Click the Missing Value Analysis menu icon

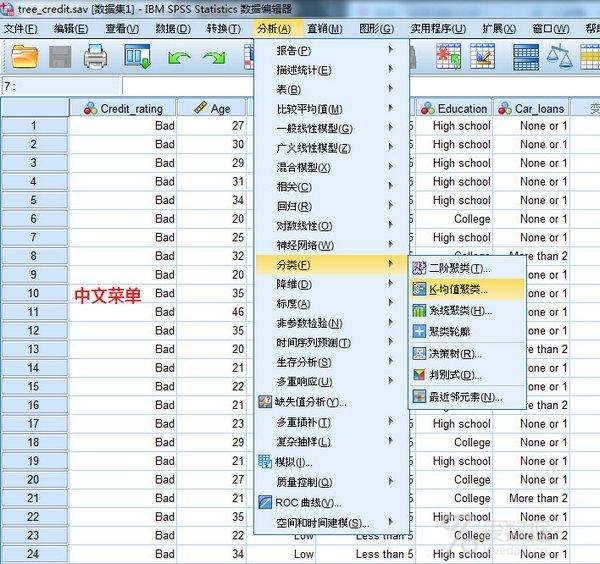click(265, 402)
